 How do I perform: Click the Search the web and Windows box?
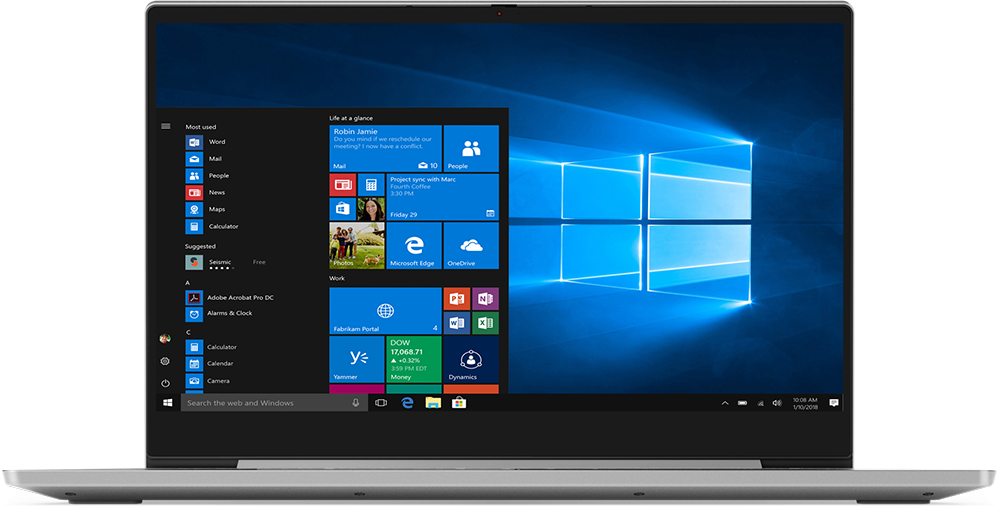point(274,403)
